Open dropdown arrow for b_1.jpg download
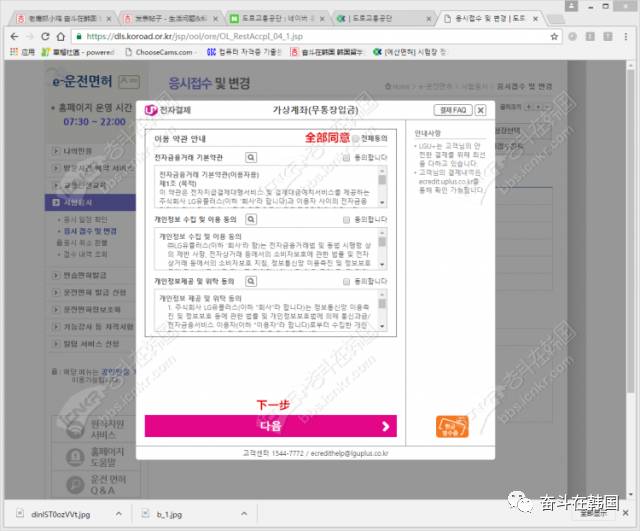Screen dimensions: 640x531 pyautogui.click(x=244, y=513)
